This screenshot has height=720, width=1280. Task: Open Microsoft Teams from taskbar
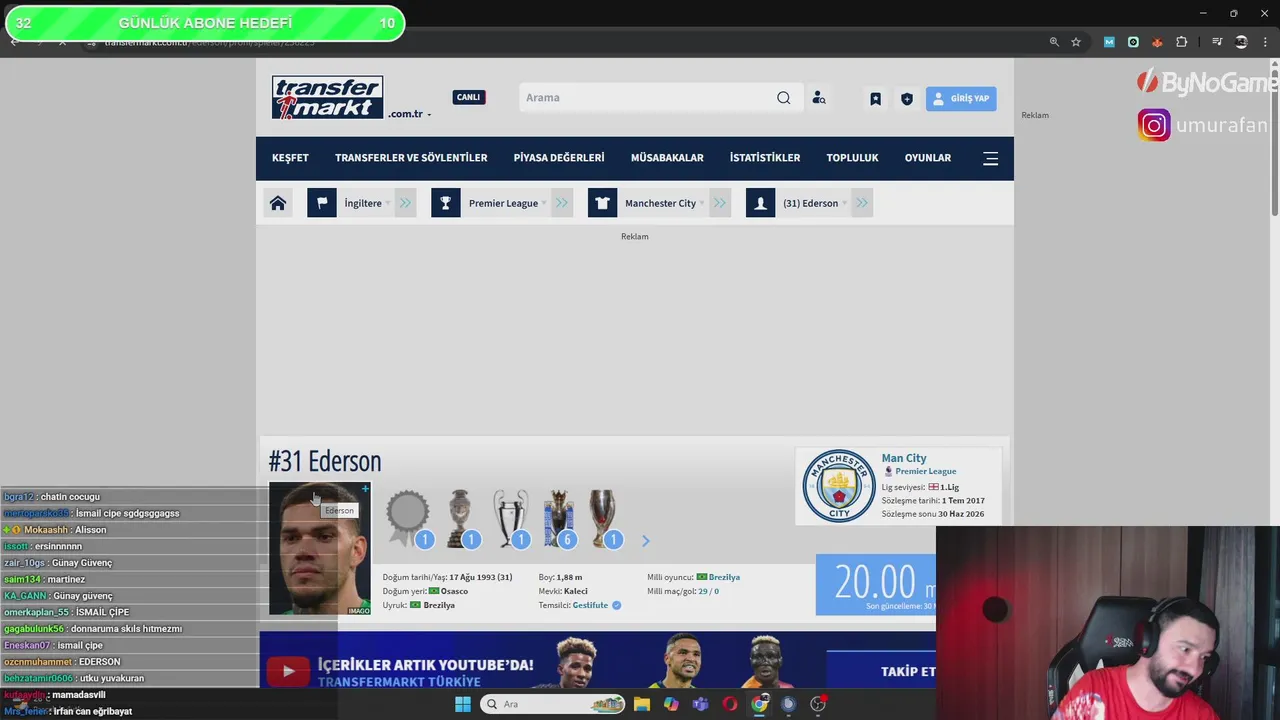(x=700, y=704)
